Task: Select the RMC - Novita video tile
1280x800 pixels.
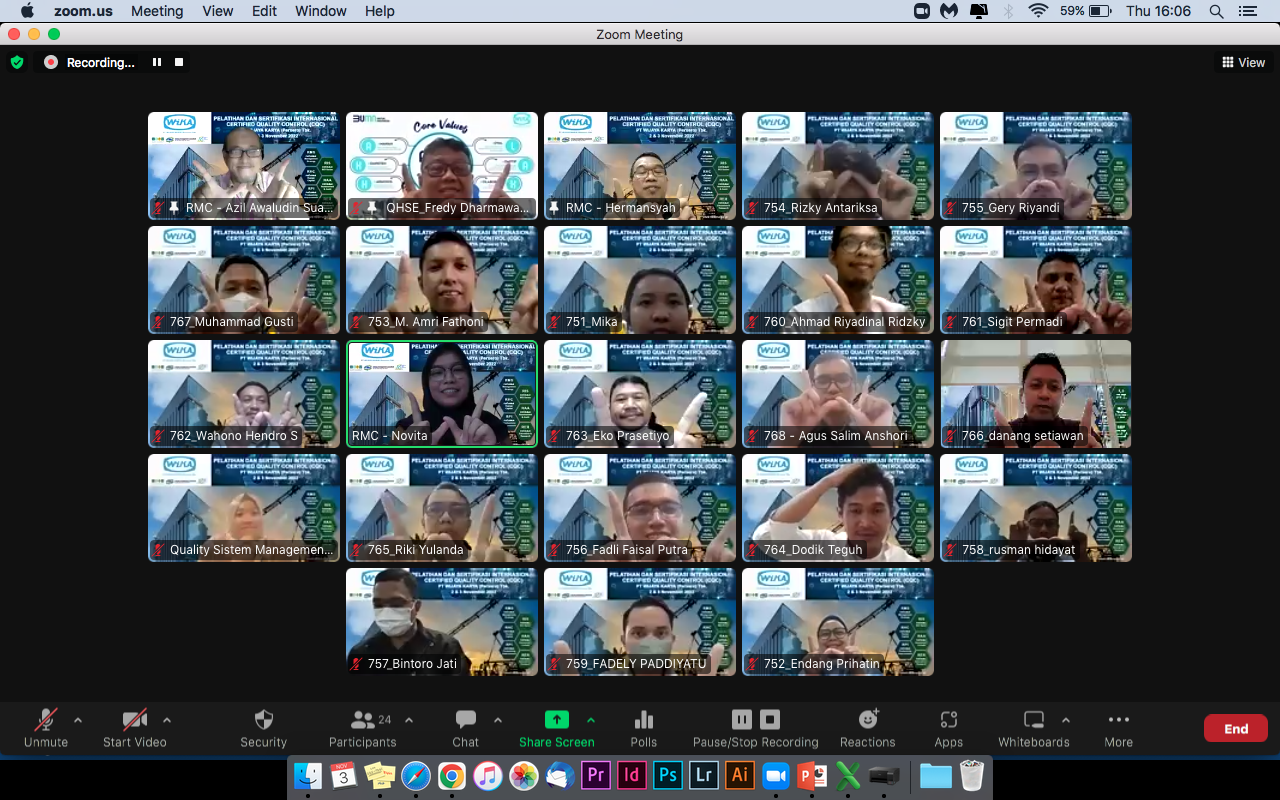Action: point(441,393)
